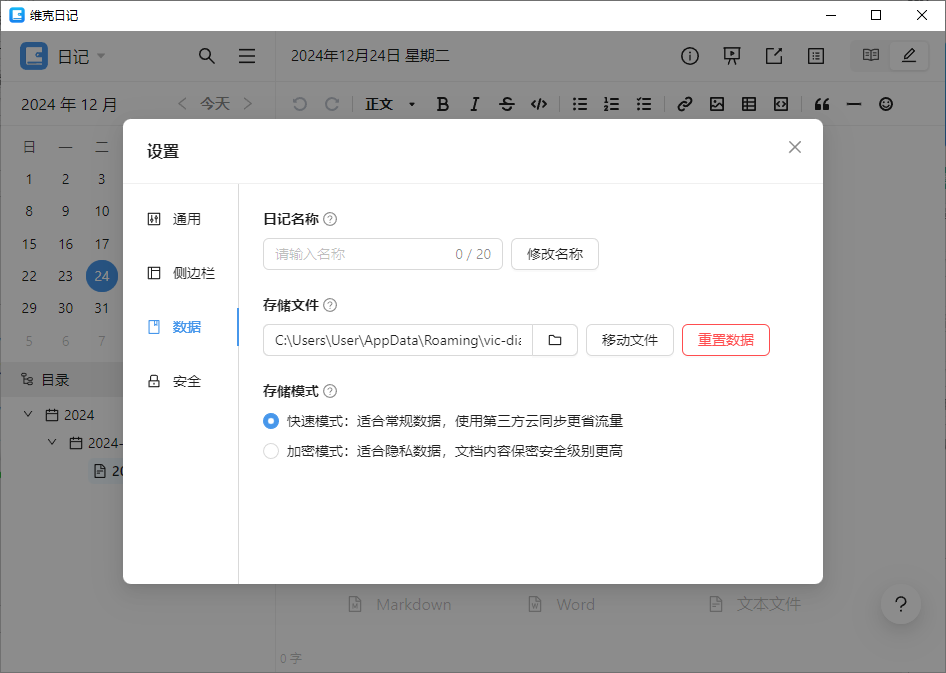The width and height of the screenshot is (946, 673).
Task: Insert a table
Action: 749,104
